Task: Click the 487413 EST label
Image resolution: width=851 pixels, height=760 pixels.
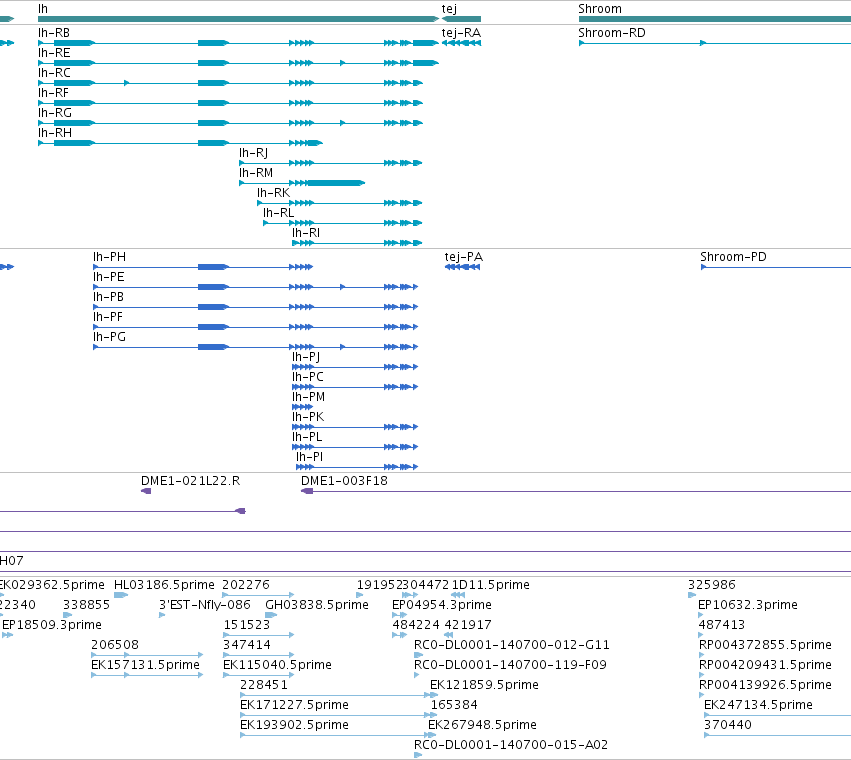Action: pyautogui.click(x=722, y=625)
